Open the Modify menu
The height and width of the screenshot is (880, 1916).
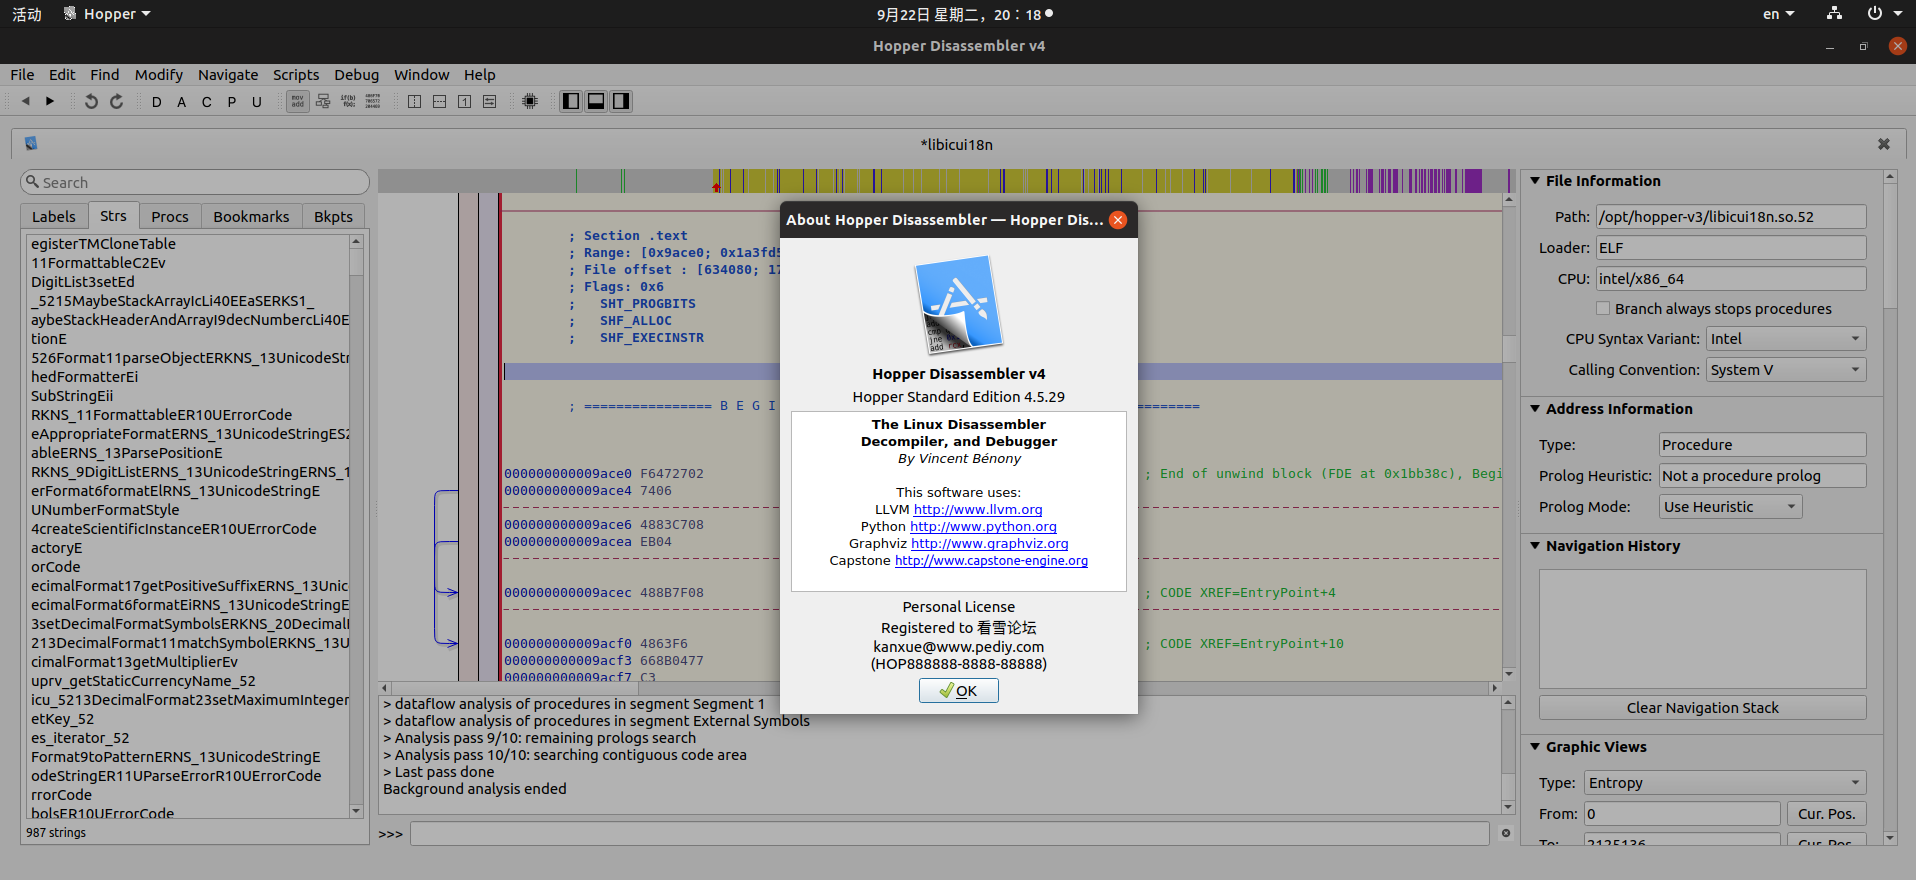[159, 75]
